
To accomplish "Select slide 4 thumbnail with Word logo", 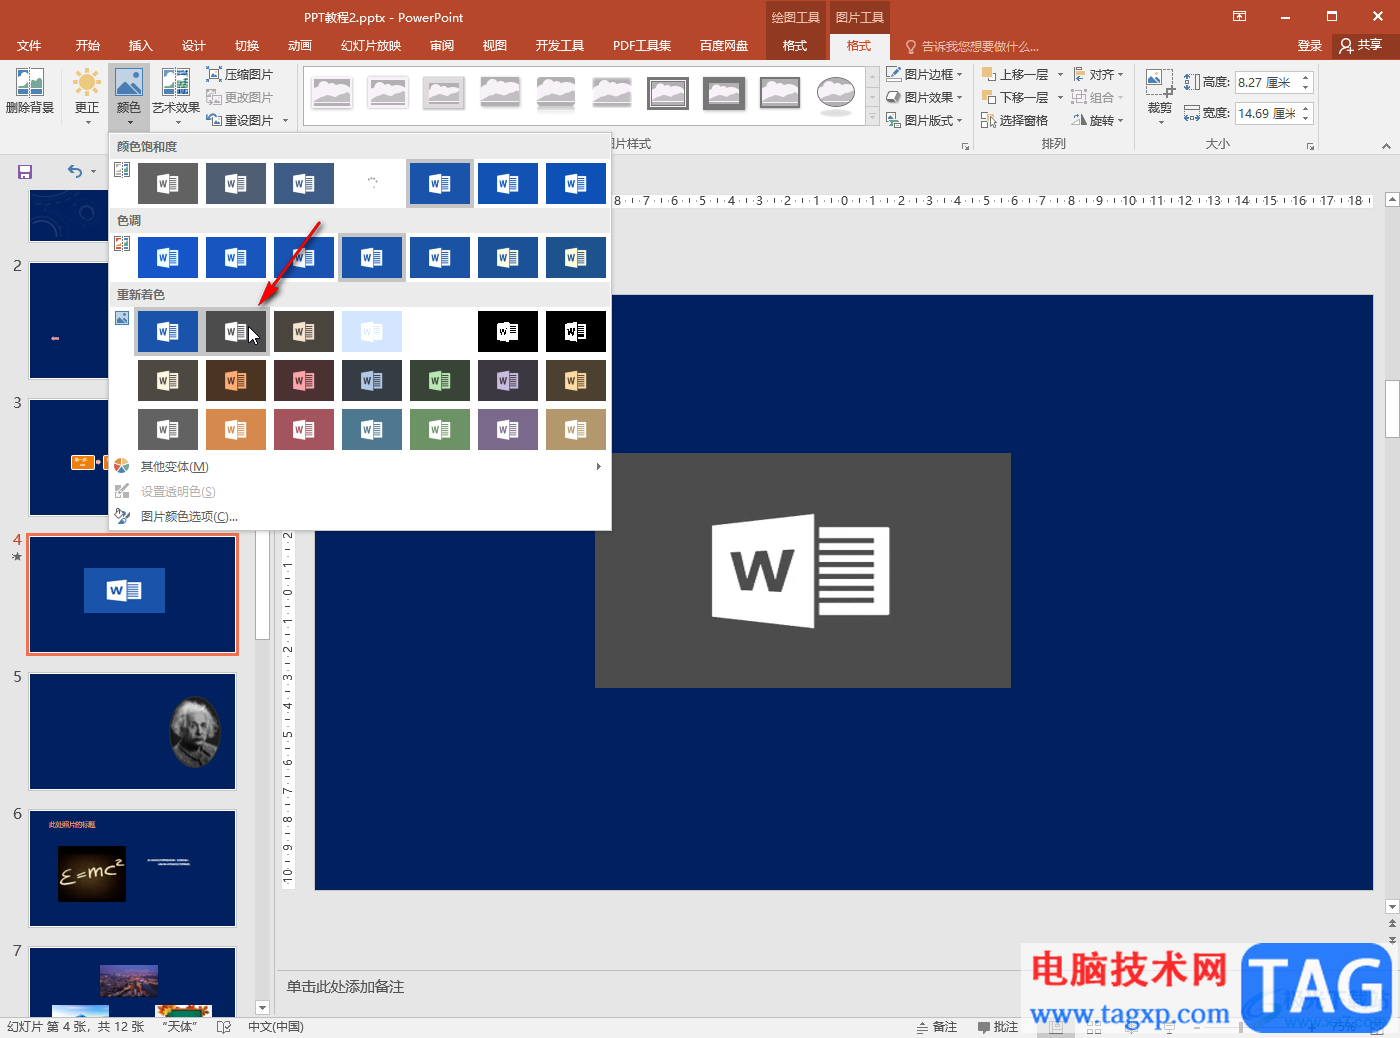I will [x=133, y=594].
